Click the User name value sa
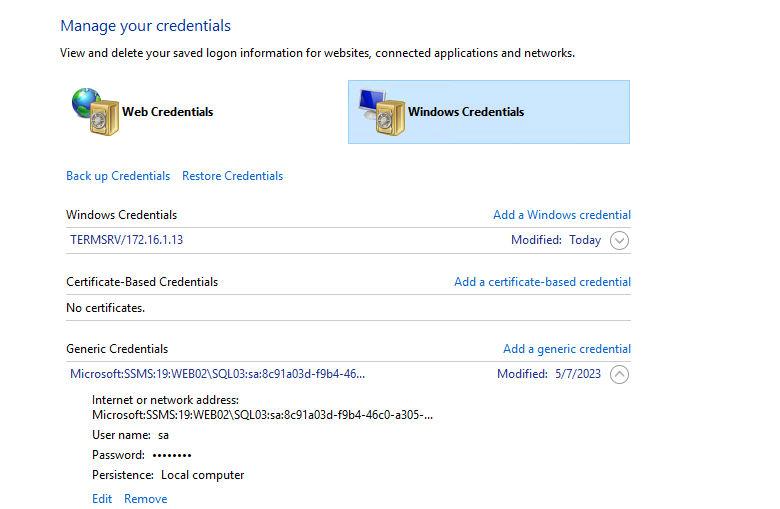 [x=163, y=435]
